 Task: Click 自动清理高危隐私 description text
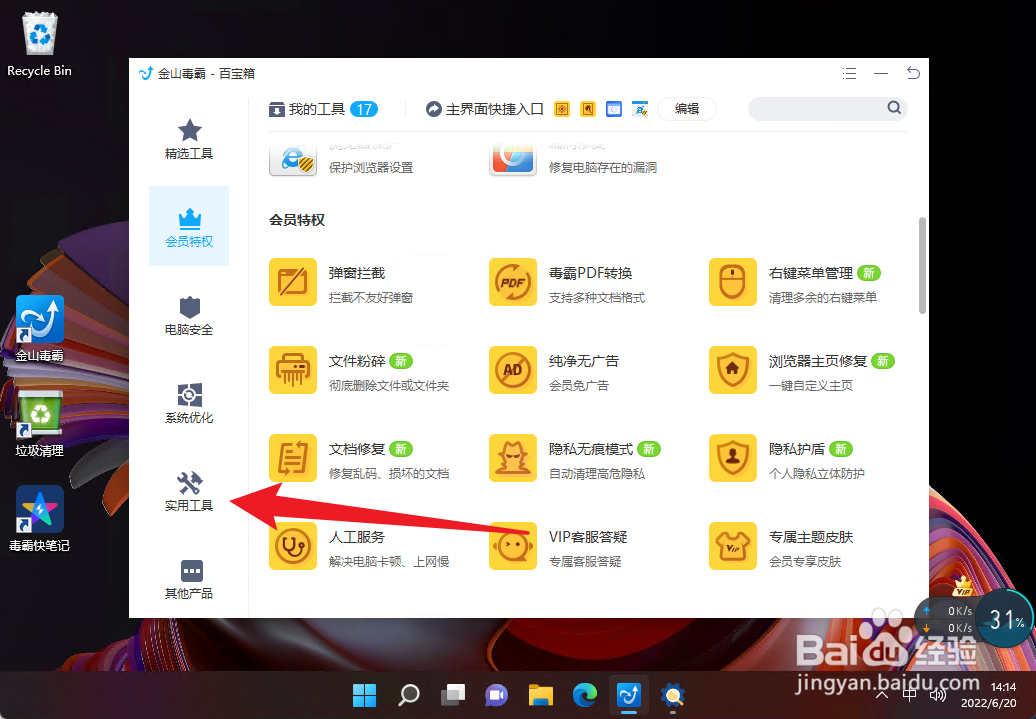tap(597, 473)
